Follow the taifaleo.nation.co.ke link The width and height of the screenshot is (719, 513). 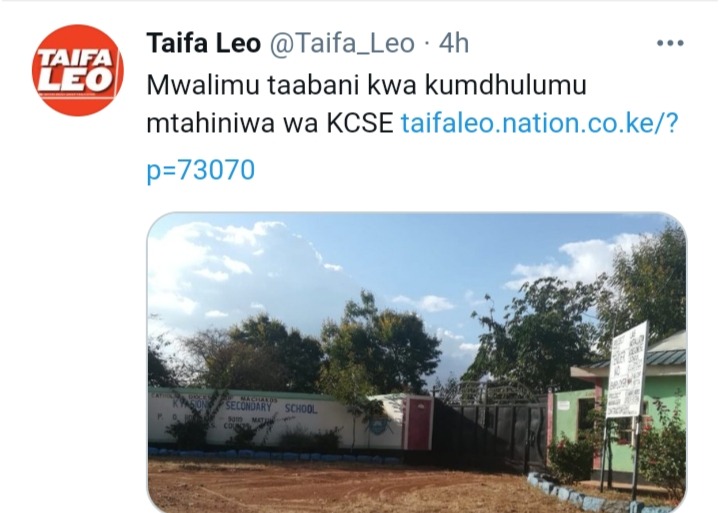coord(539,123)
